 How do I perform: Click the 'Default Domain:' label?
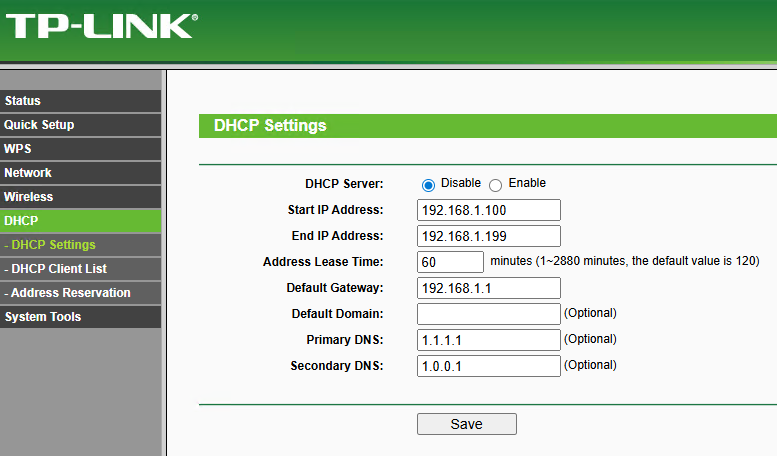coord(337,314)
